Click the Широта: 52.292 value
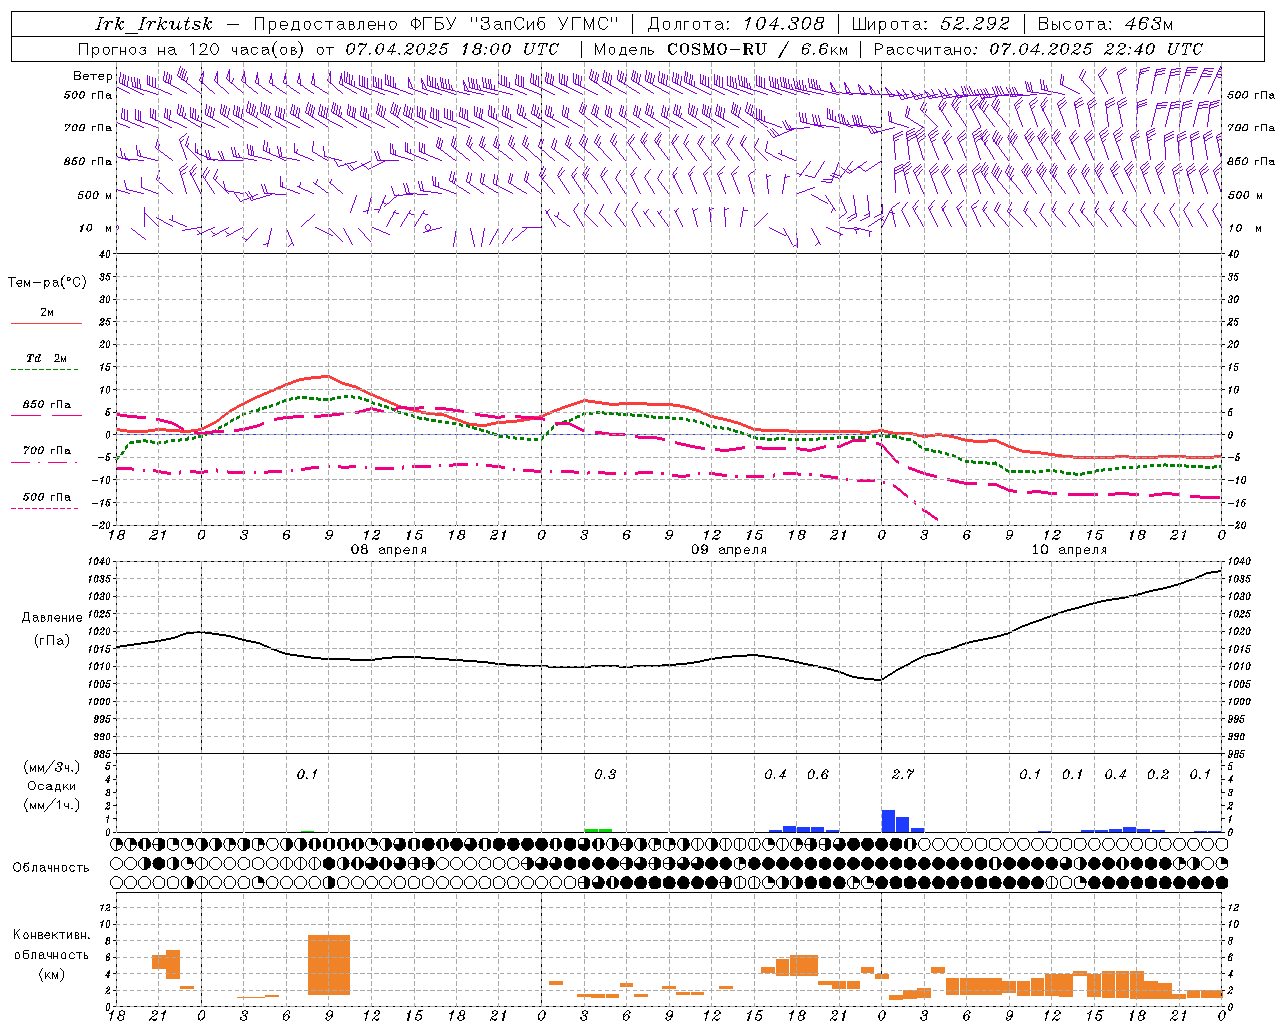Image resolution: width=1280 pixels, height=1024 pixels. click(x=930, y=24)
